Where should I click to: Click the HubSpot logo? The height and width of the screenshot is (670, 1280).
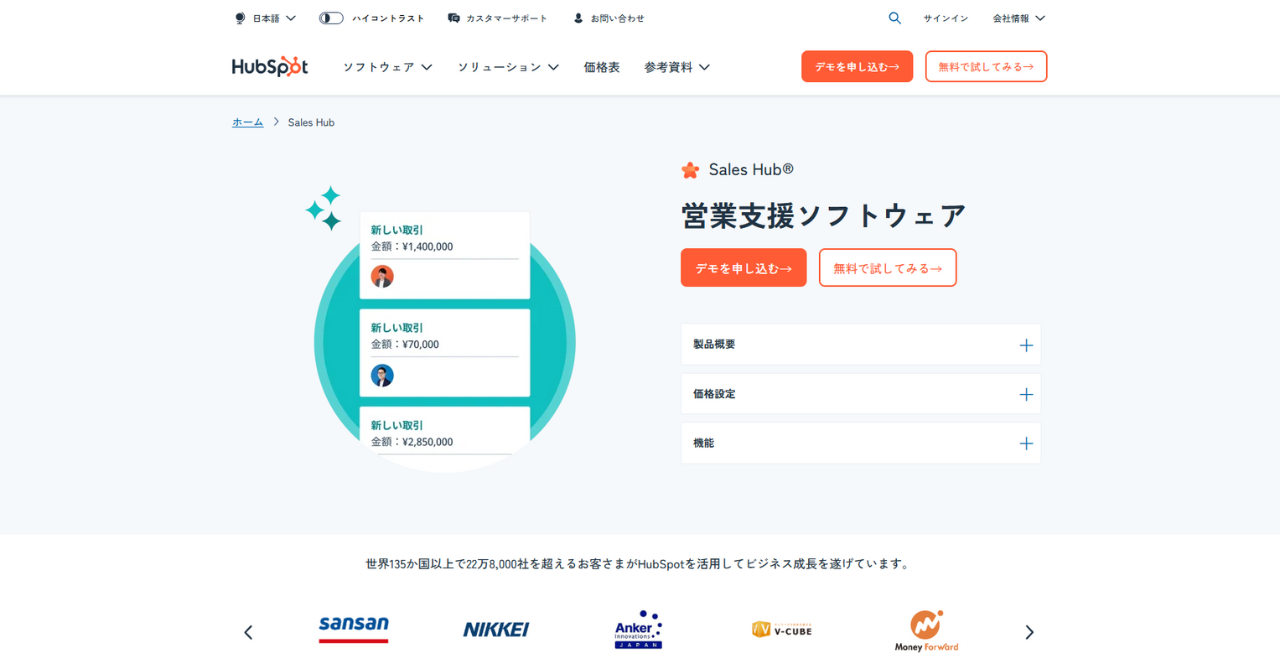[x=270, y=67]
